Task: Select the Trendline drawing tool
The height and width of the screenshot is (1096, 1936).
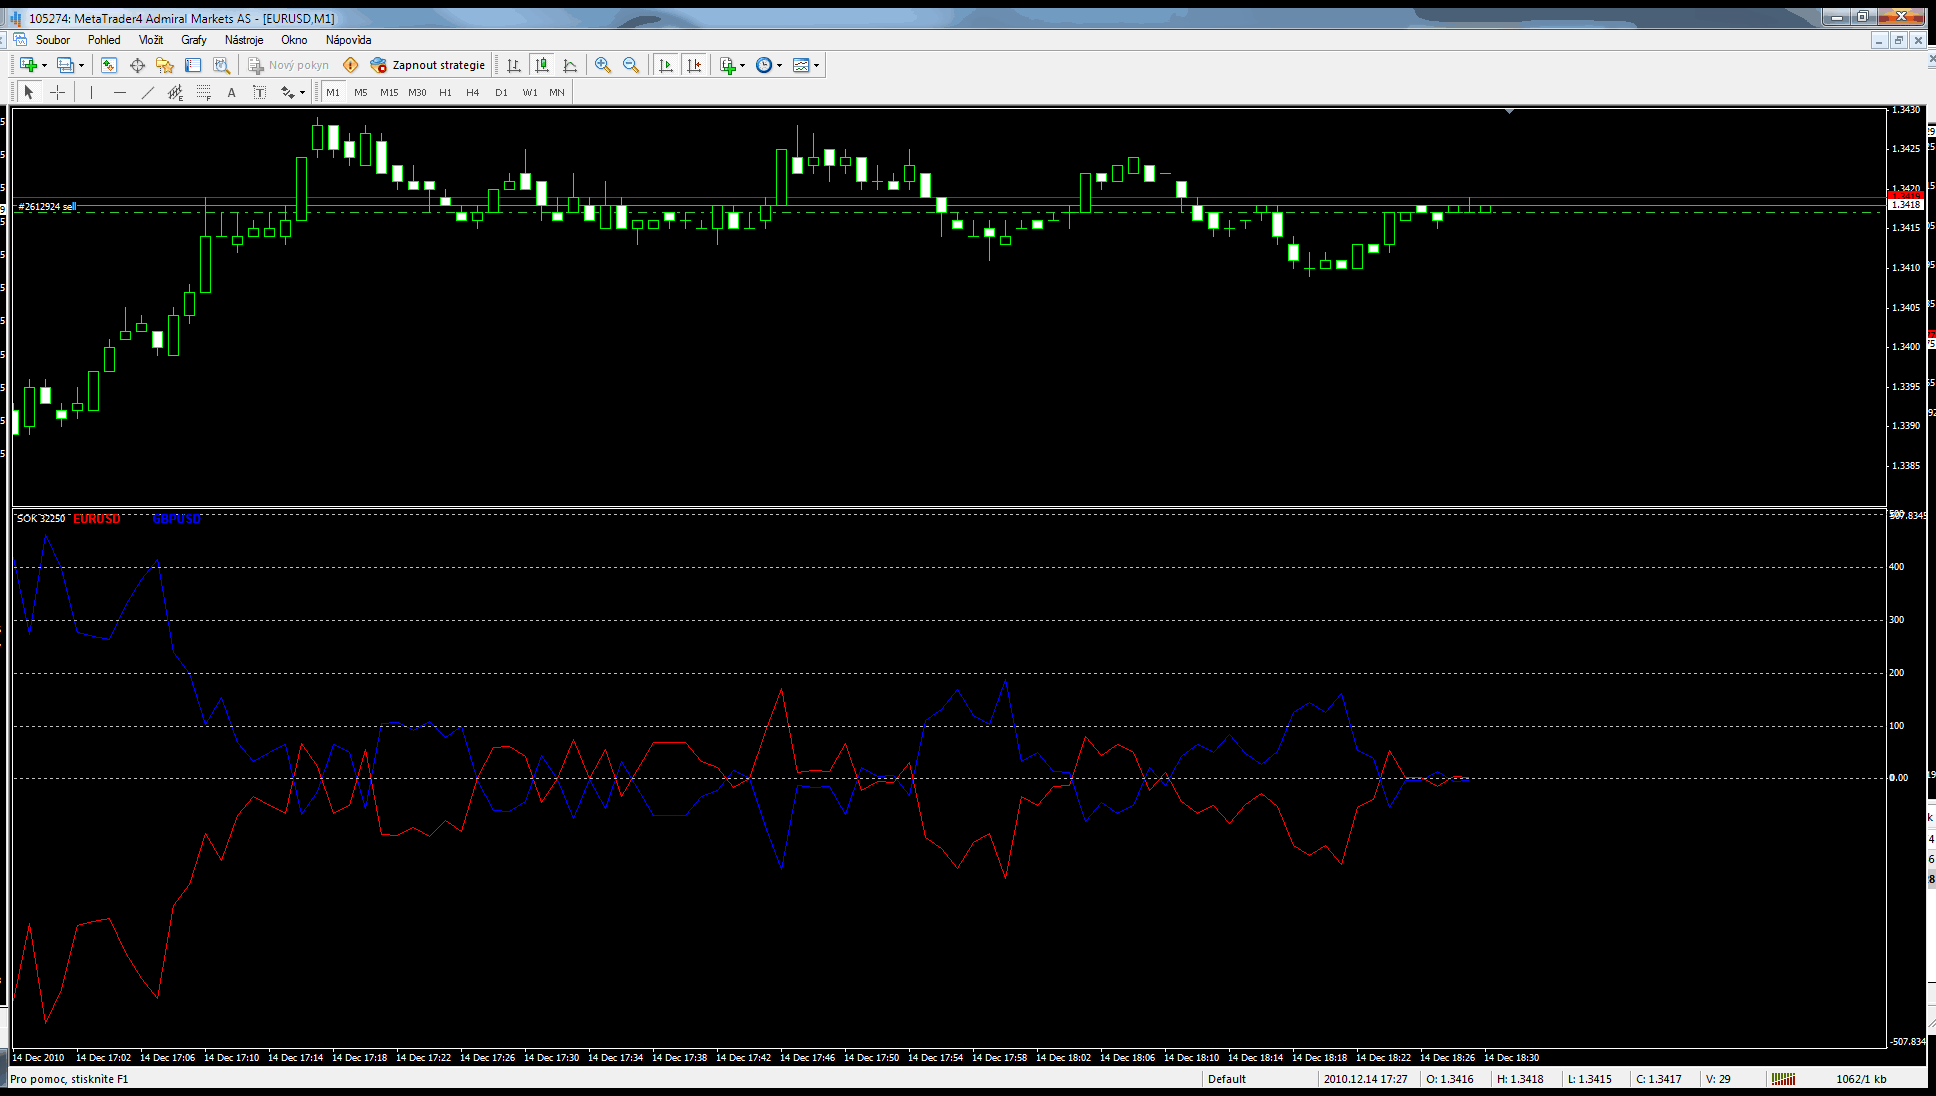Action: tap(148, 92)
